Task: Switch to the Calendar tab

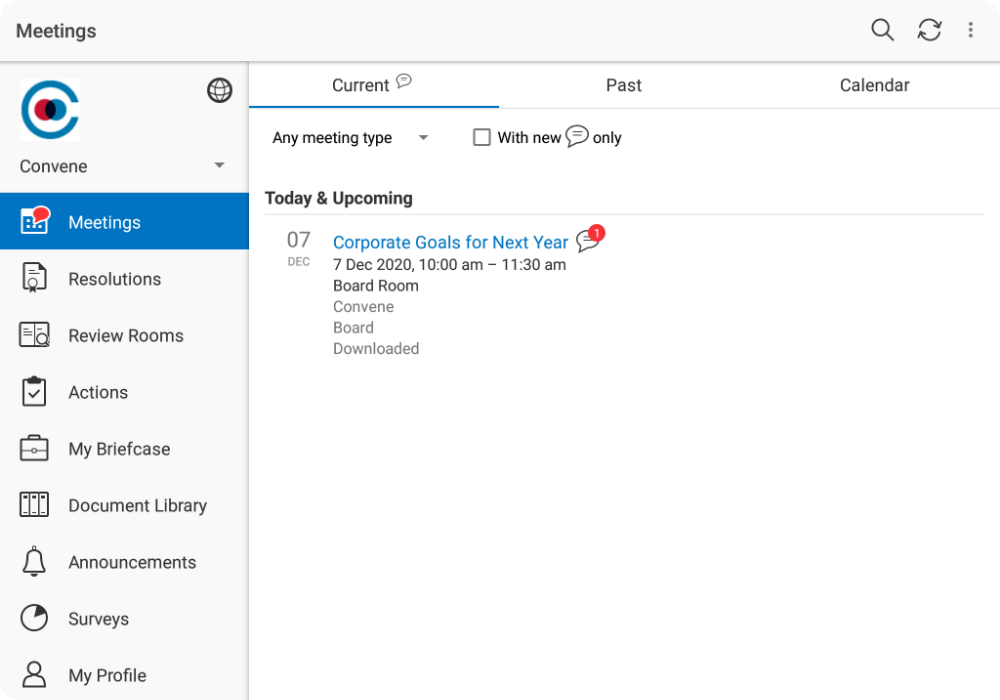Action: pos(874,86)
